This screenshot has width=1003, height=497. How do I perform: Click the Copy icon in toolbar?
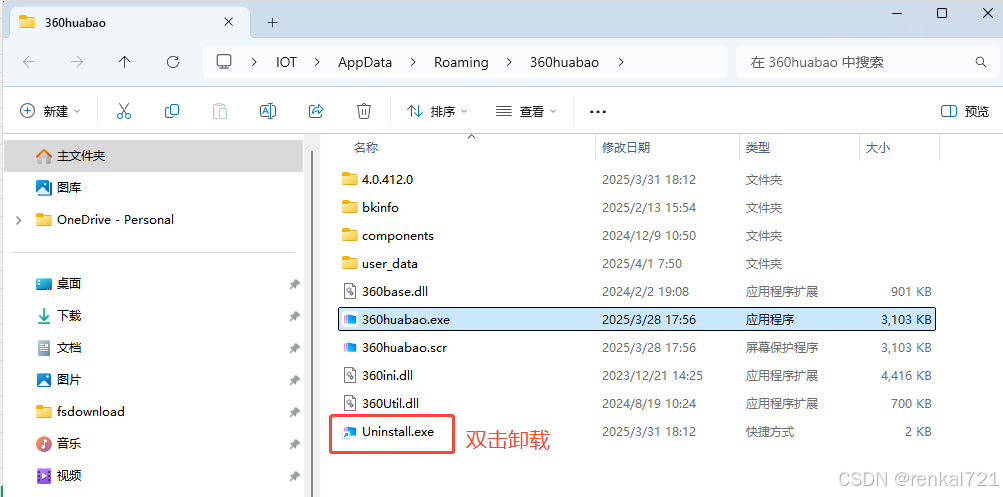click(171, 111)
